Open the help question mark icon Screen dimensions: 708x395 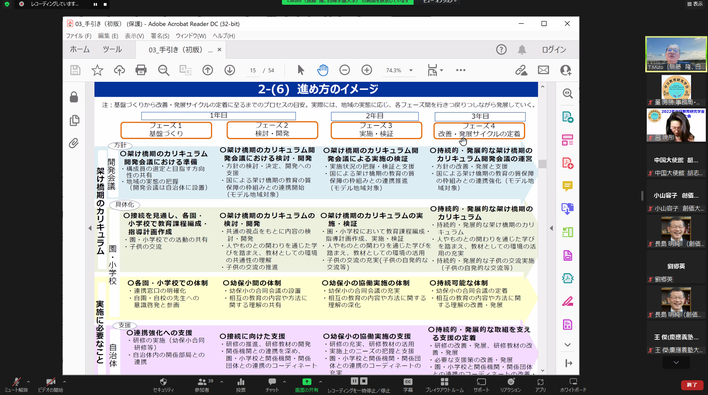coord(501,50)
